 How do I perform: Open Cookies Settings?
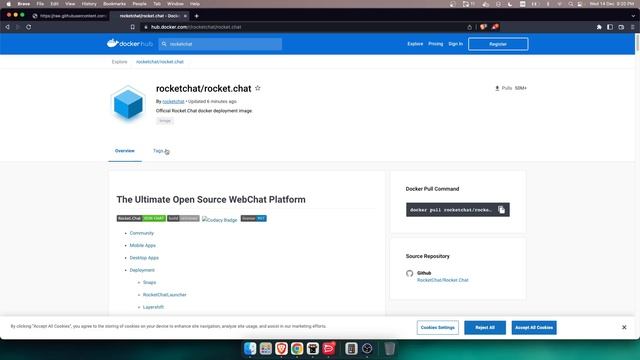coord(438,327)
